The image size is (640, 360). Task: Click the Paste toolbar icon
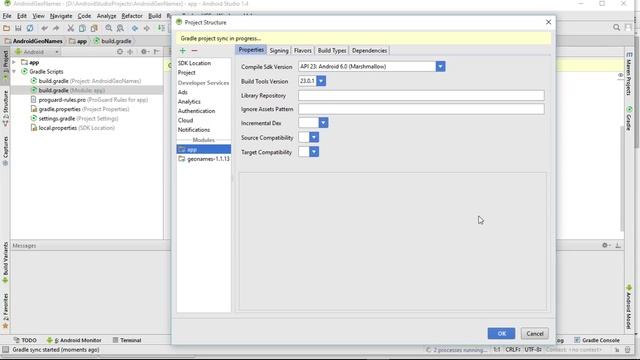pyautogui.click(x=94, y=28)
